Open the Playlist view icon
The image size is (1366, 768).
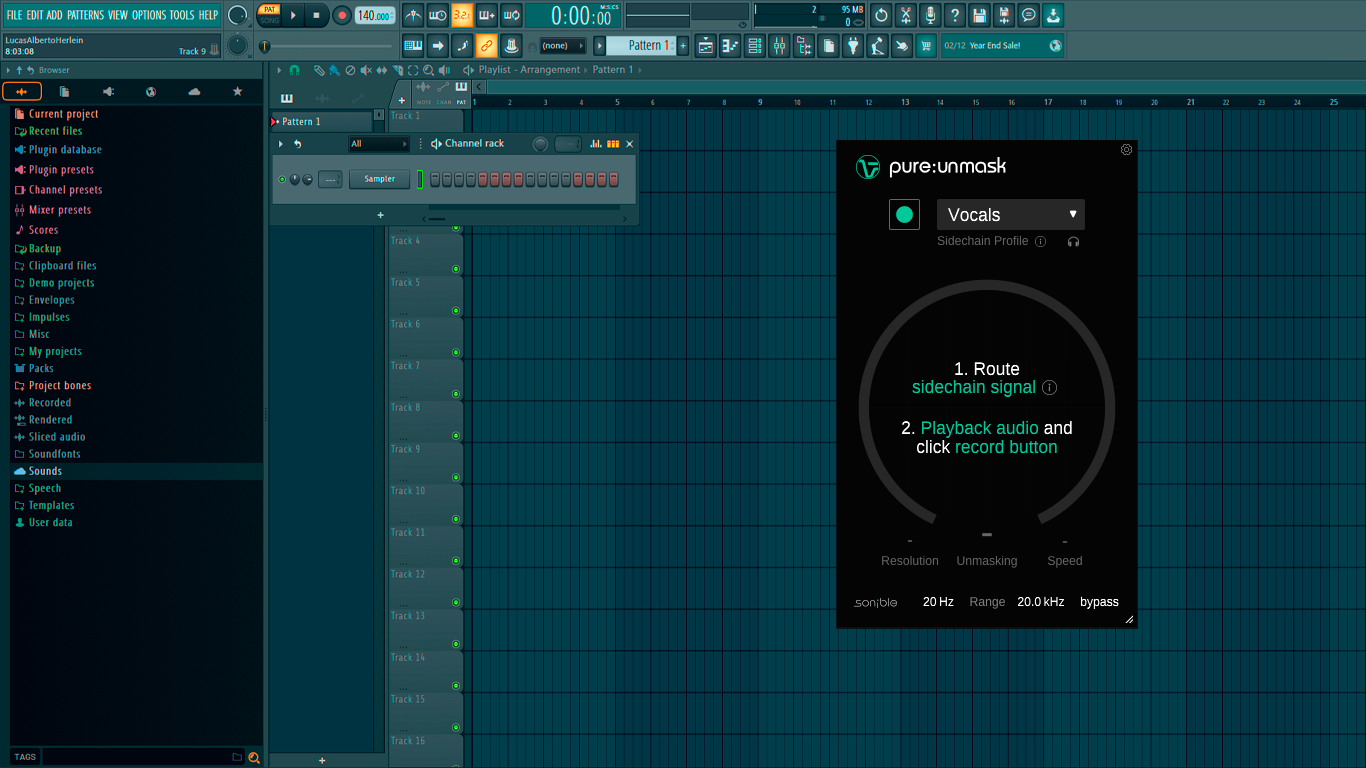coord(706,45)
